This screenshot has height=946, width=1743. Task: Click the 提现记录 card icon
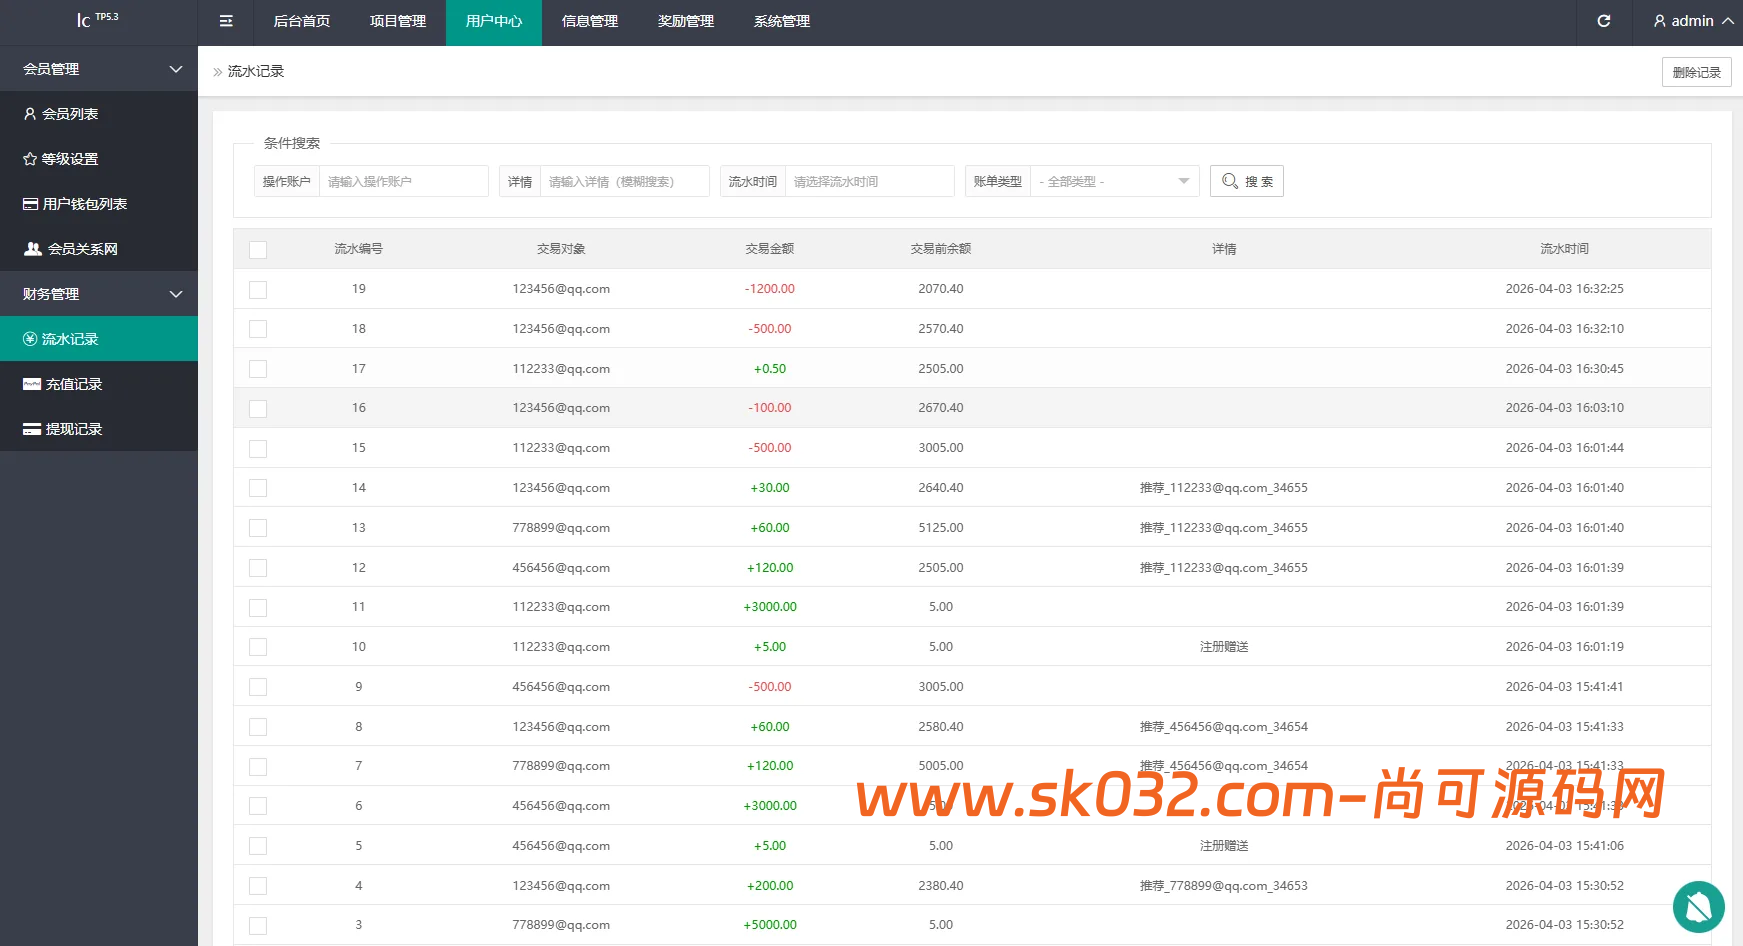[32, 429]
